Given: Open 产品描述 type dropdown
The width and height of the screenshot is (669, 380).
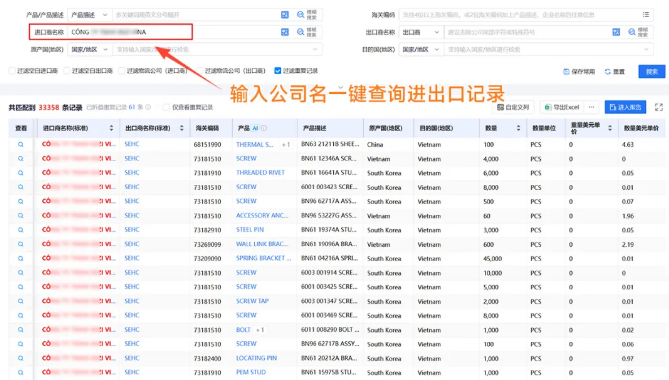Looking at the screenshot, I should [x=90, y=15].
